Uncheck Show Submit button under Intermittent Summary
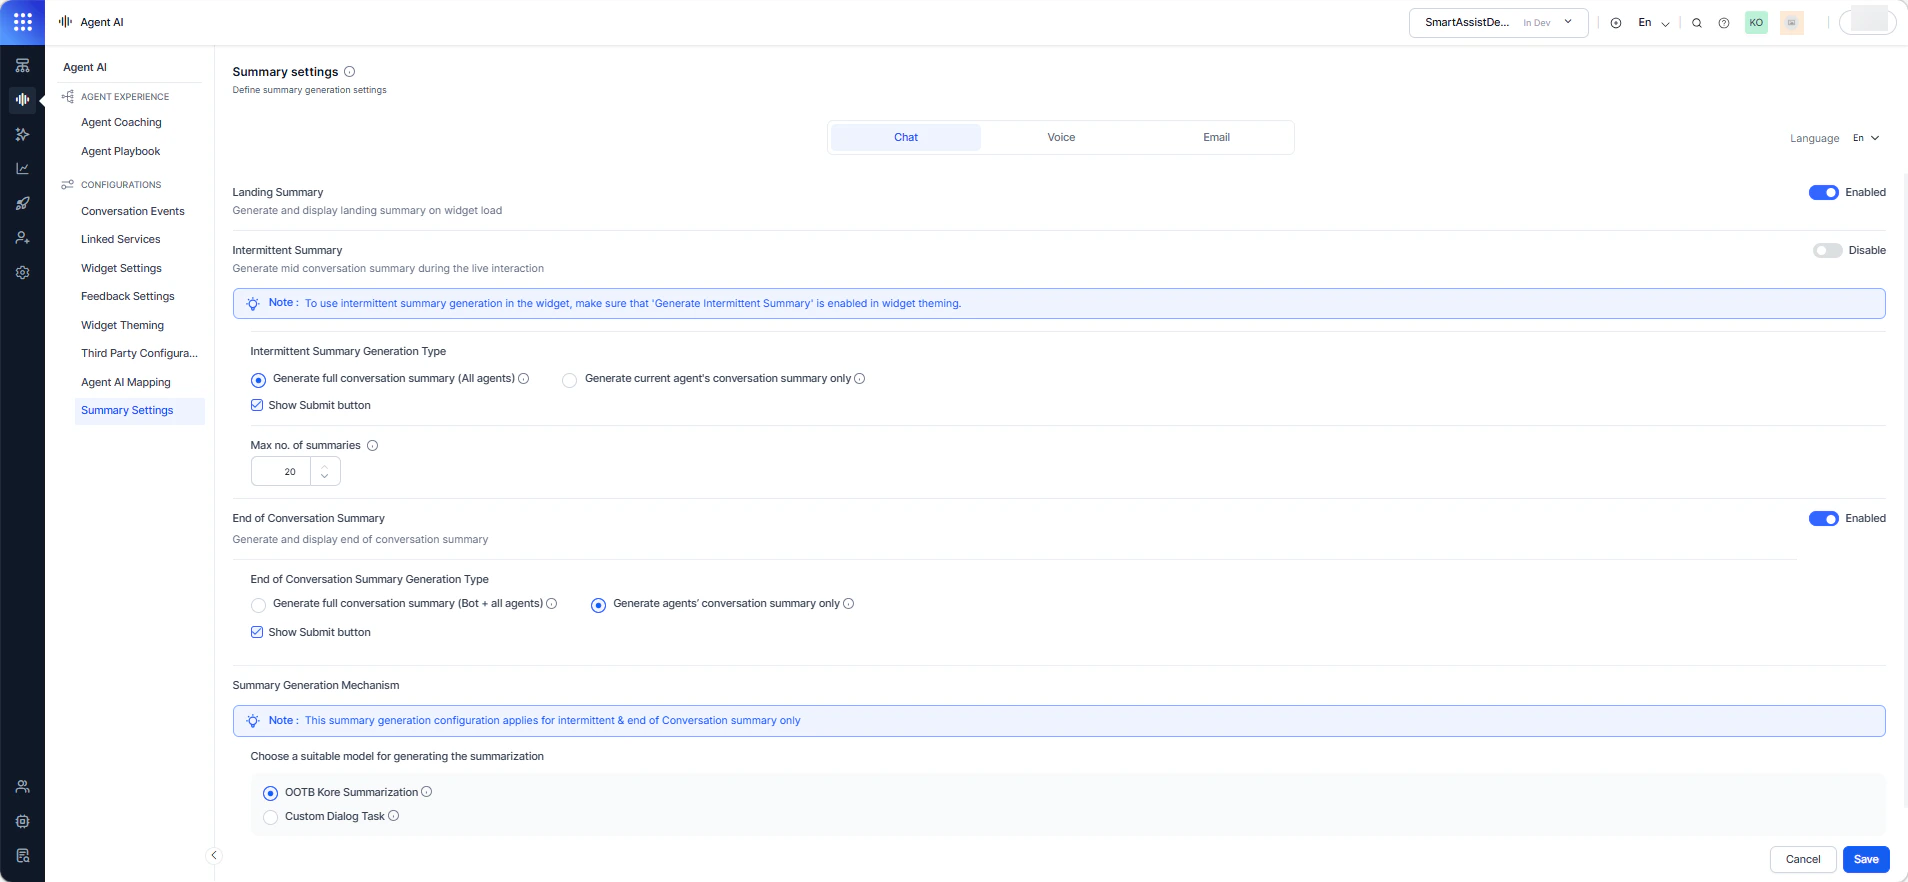This screenshot has width=1908, height=882. tap(257, 405)
